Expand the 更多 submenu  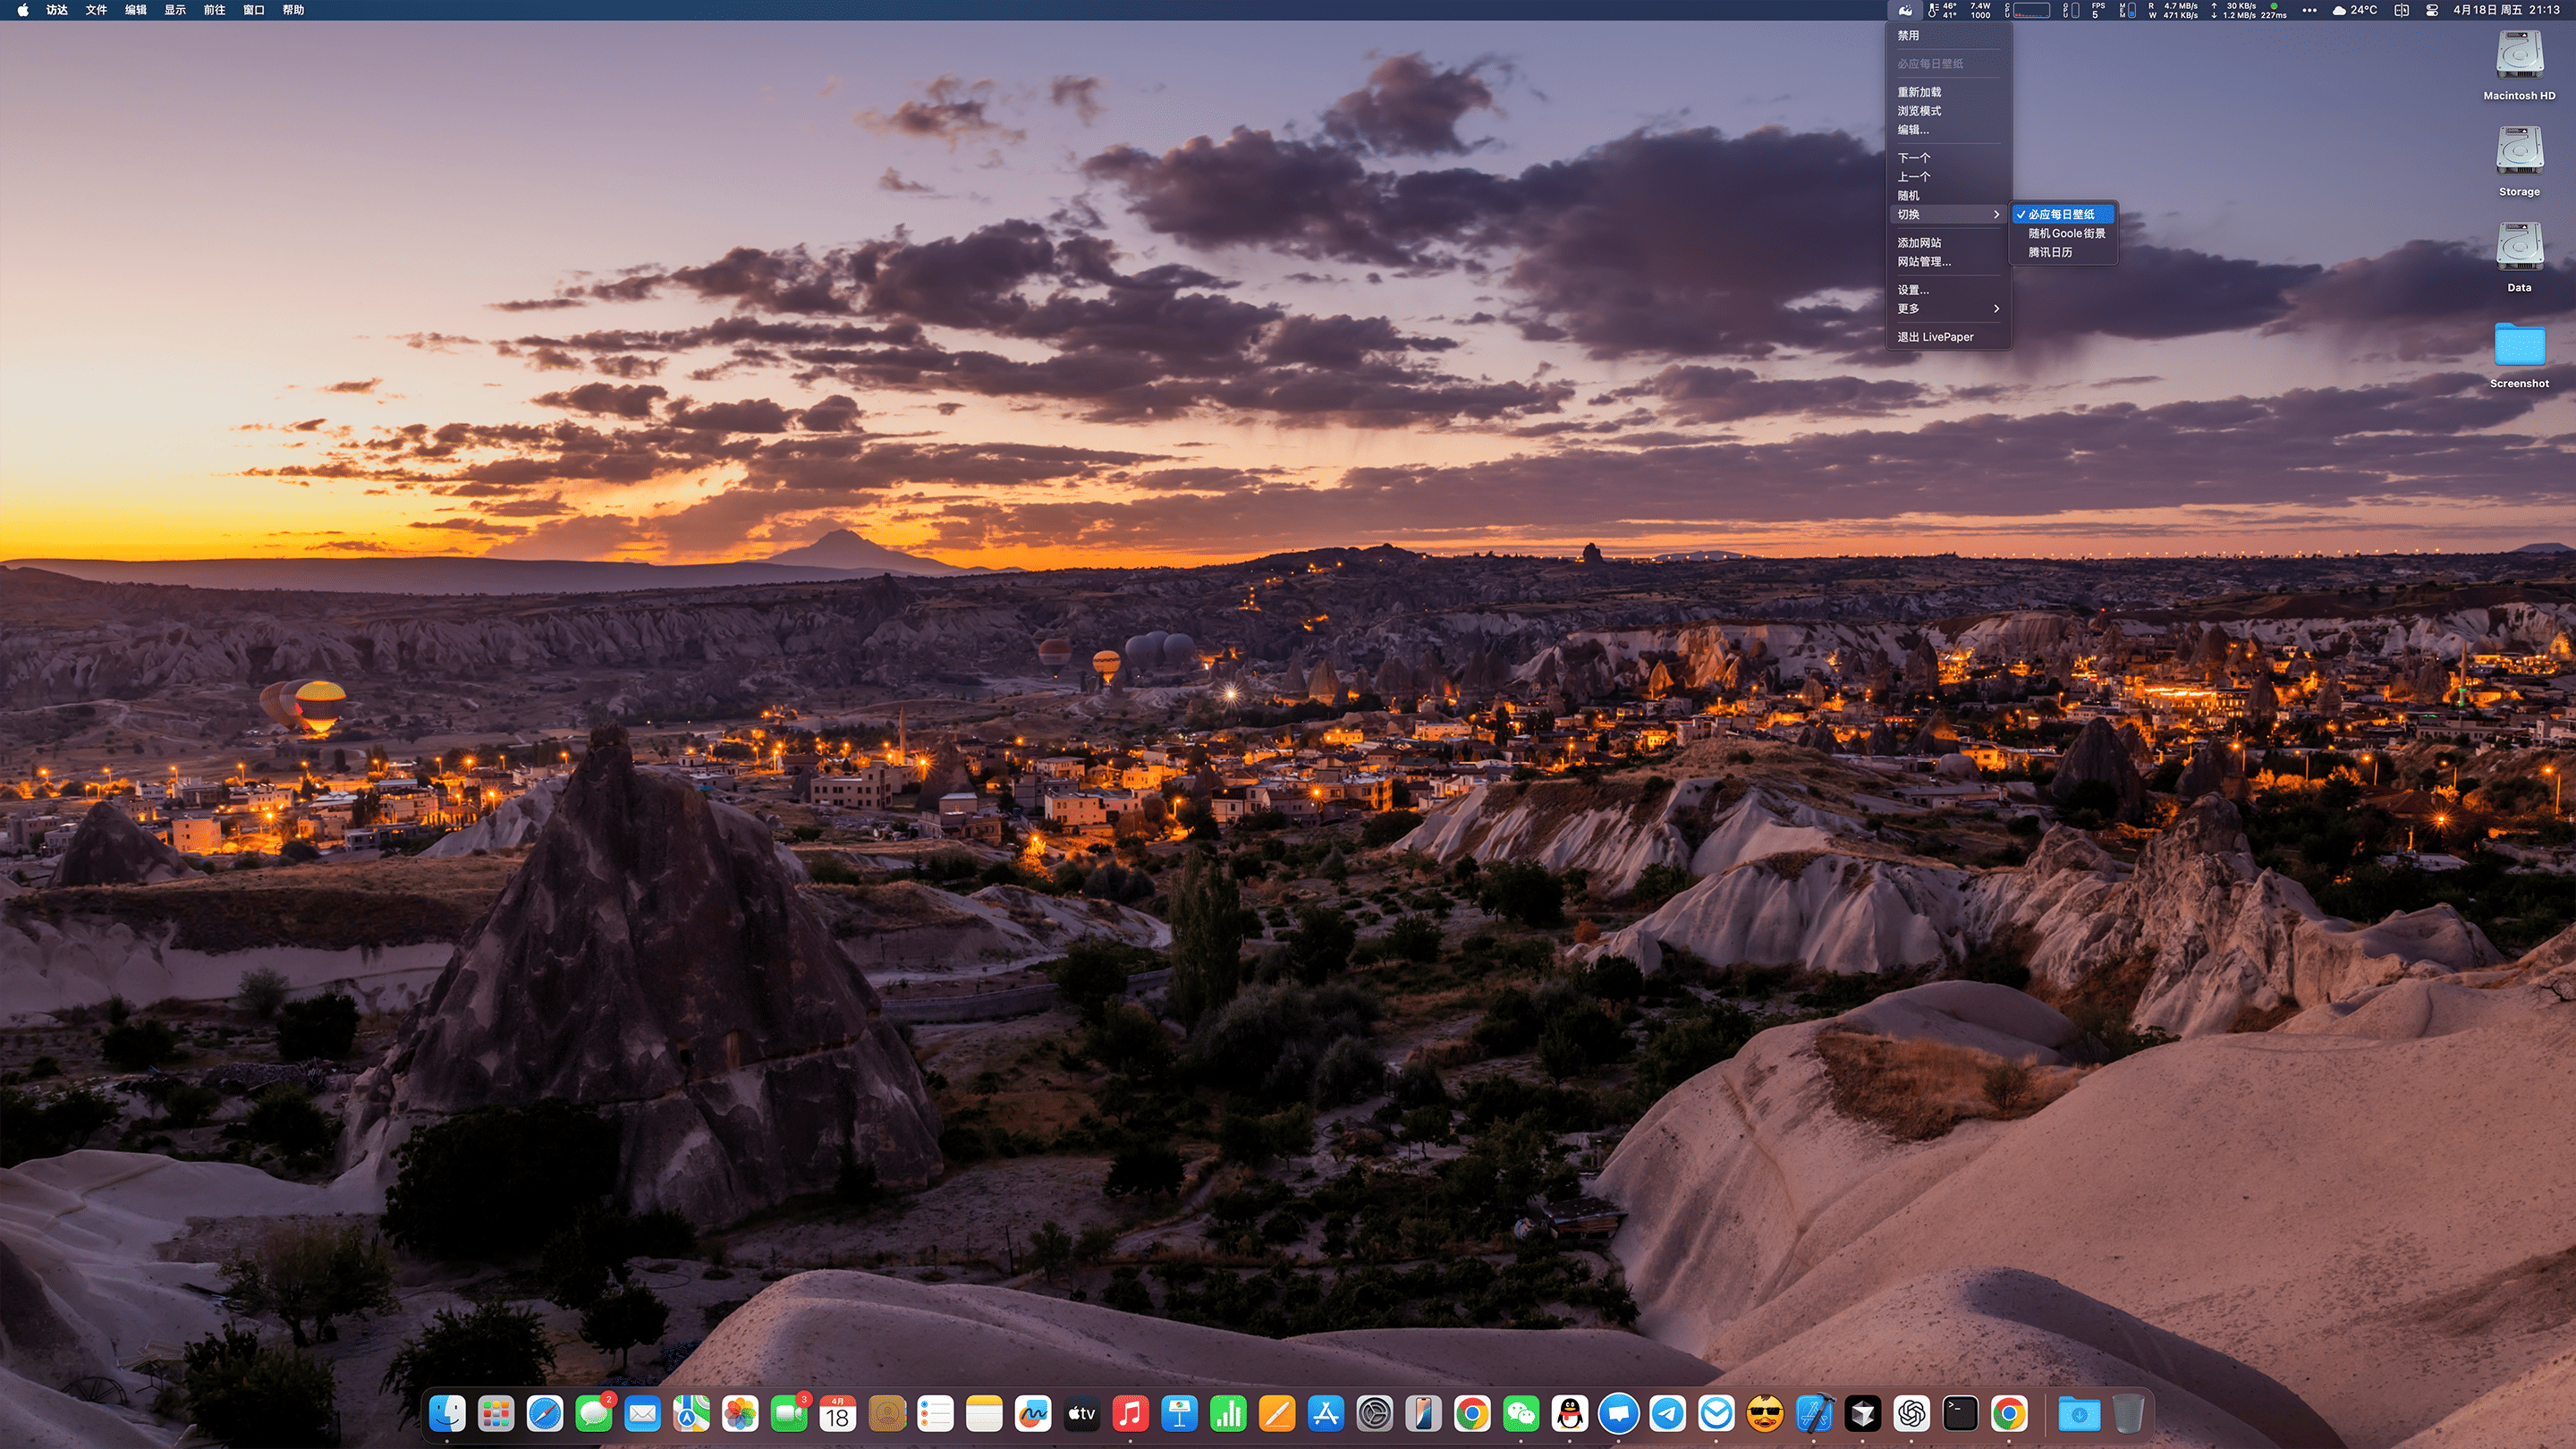[1948, 308]
